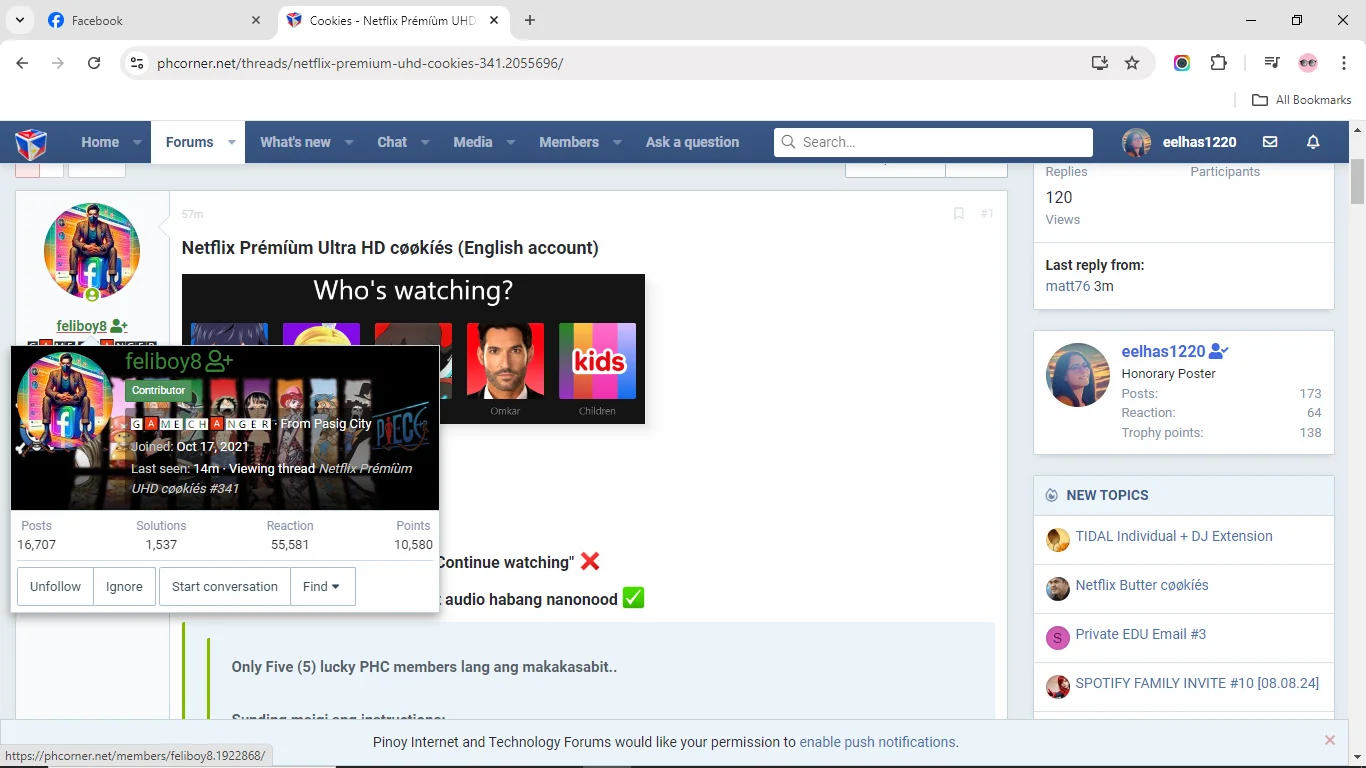Click the colorful extension icon in toolbar

tap(1182, 63)
